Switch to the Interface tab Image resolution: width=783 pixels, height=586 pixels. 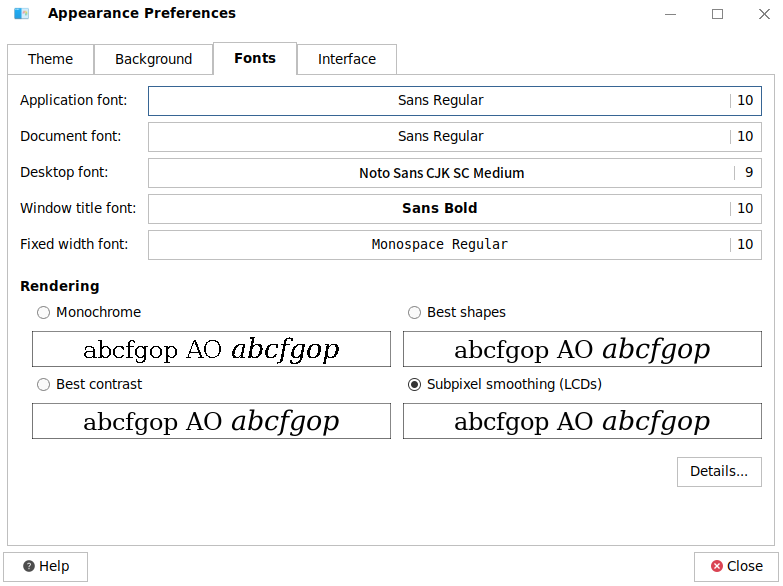pos(347,59)
